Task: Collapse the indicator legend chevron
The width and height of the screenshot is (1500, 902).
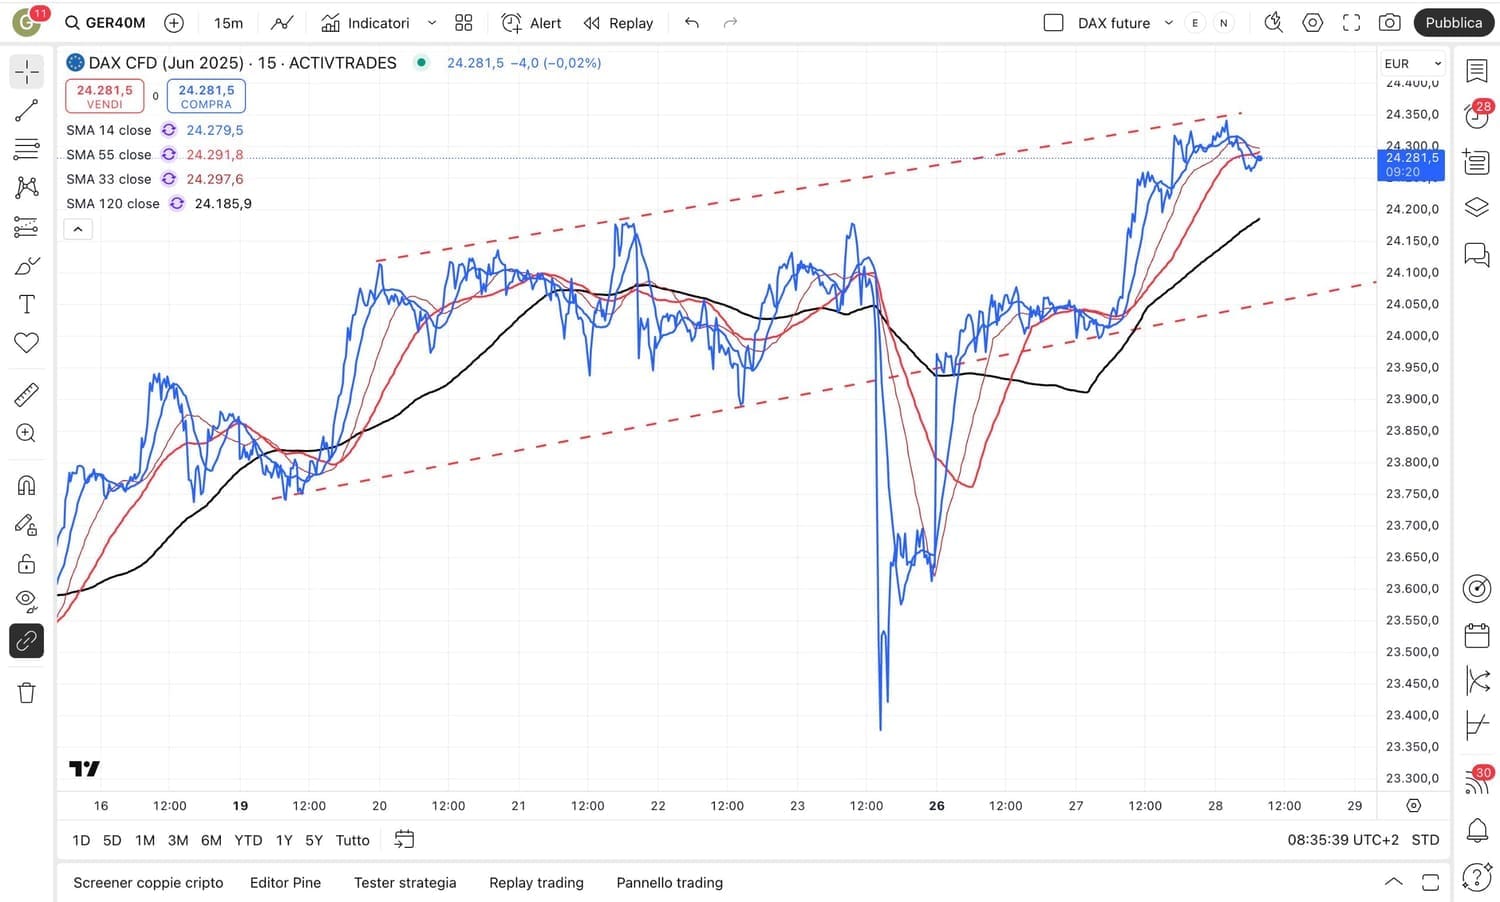Action: pyautogui.click(x=78, y=229)
